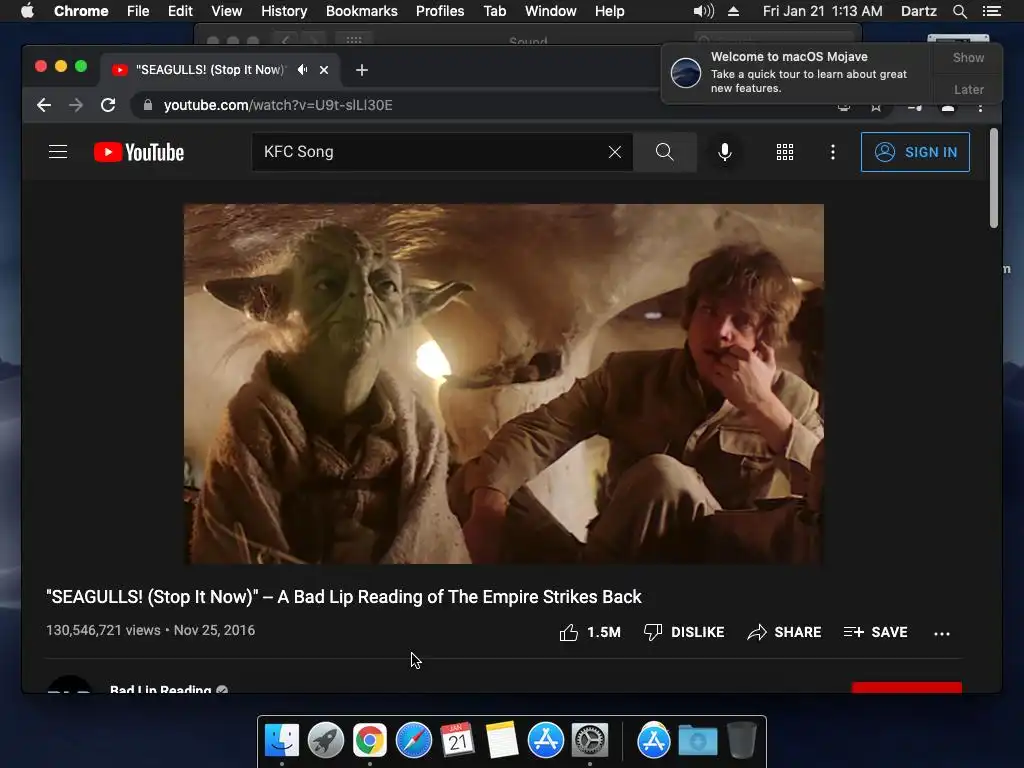1024x768 pixels.
Task: Open Safari from the Dock
Action: pos(413,740)
